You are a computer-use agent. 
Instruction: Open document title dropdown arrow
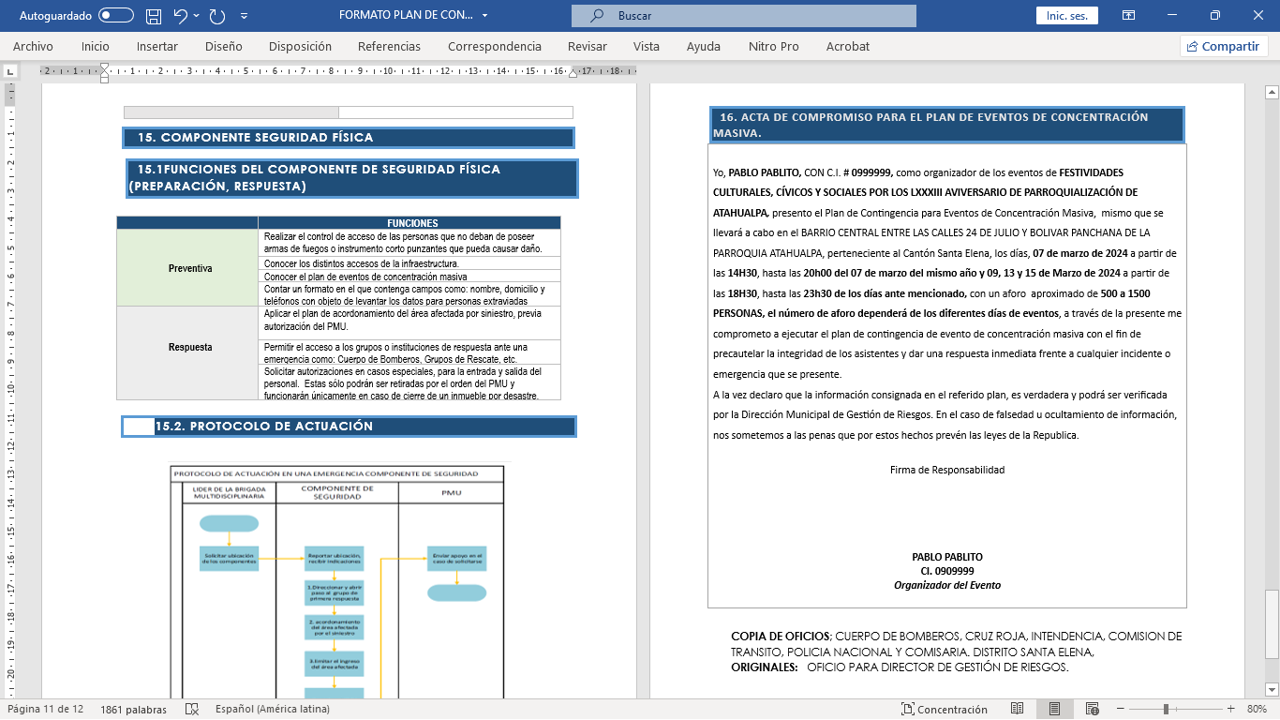point(485,16)
